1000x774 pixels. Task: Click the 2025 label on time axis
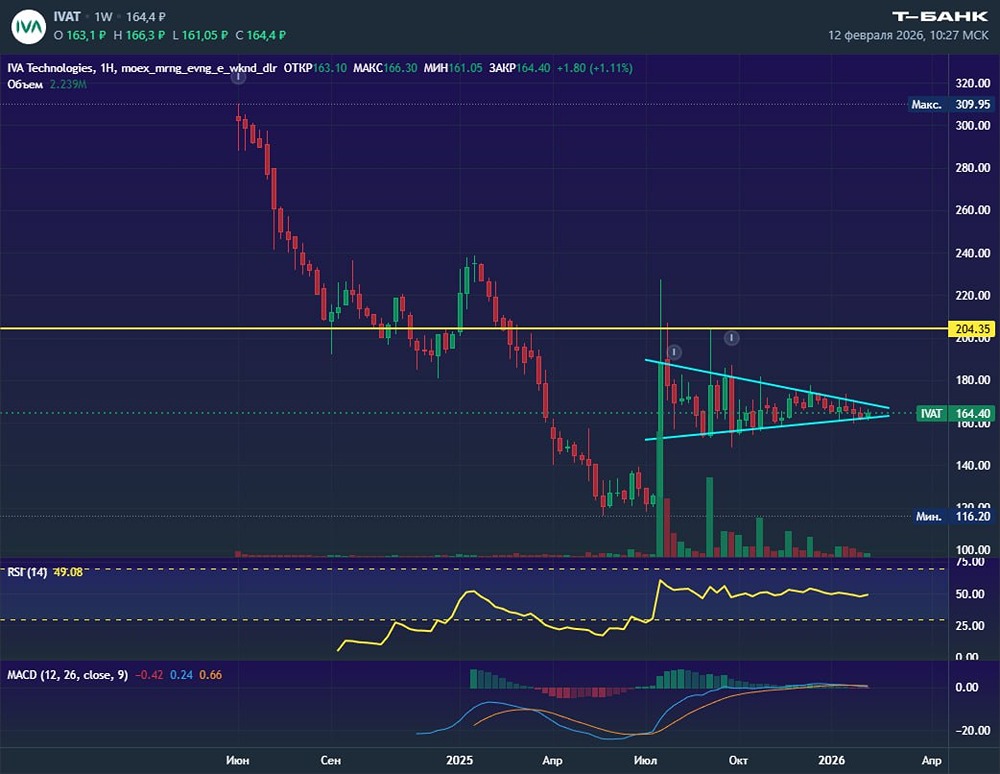tap(459, 760)
